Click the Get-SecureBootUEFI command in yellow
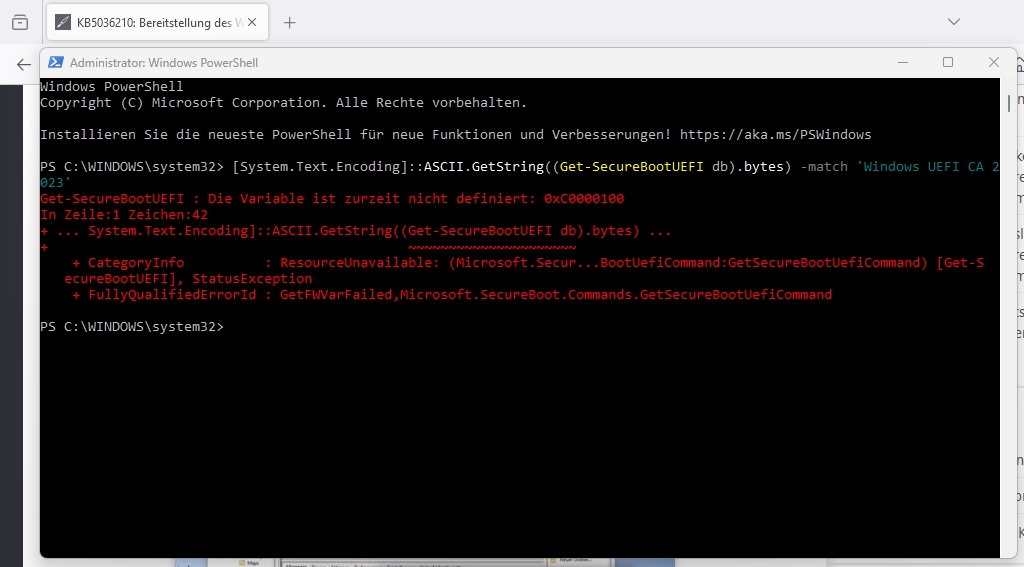 click(632, 167)
